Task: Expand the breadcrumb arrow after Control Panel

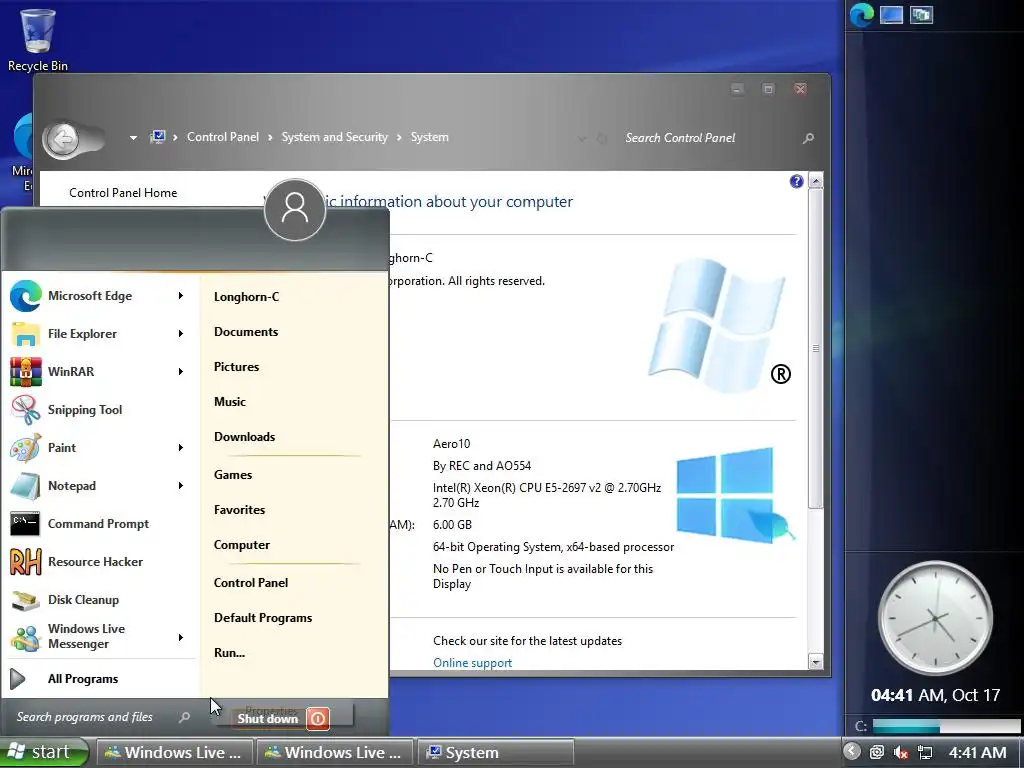Action: [x=270, y=137]
